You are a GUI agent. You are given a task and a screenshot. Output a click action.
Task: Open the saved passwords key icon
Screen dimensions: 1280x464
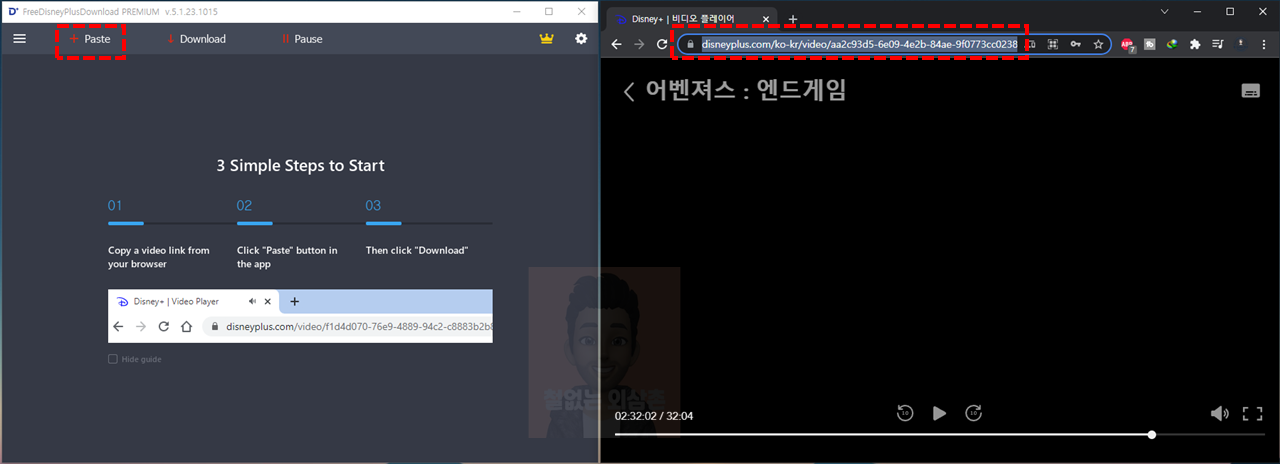[1075, 44]
